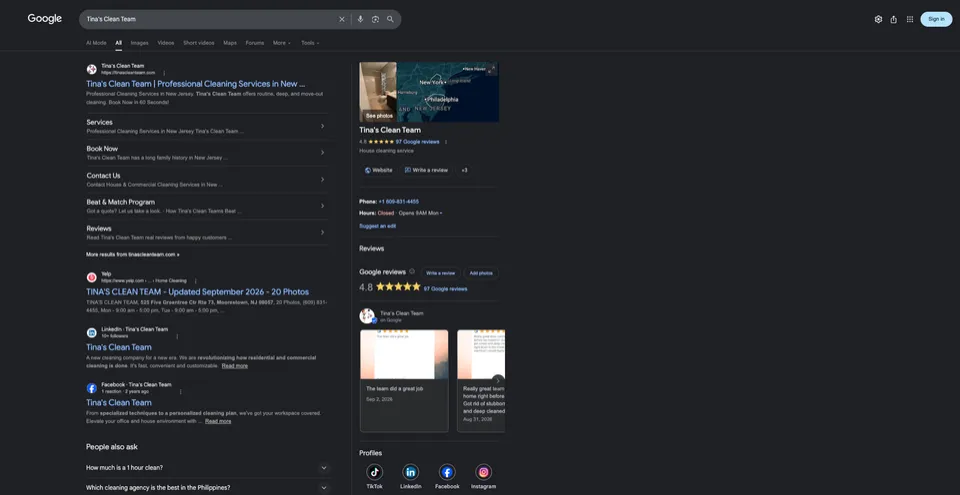Click Read more on Facebook result snippet
Viewport: 960px width, 495px height.
218,421
